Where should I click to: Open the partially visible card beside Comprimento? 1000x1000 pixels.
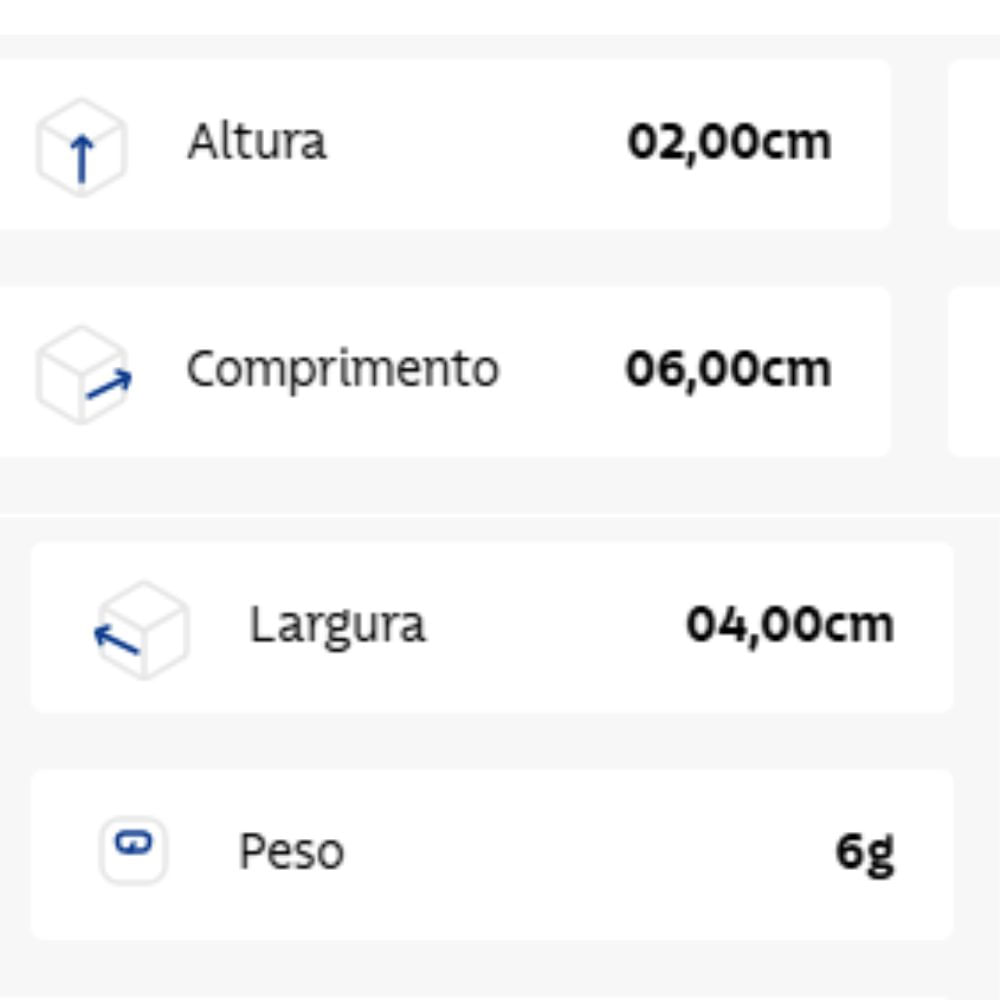coord(974,372)
